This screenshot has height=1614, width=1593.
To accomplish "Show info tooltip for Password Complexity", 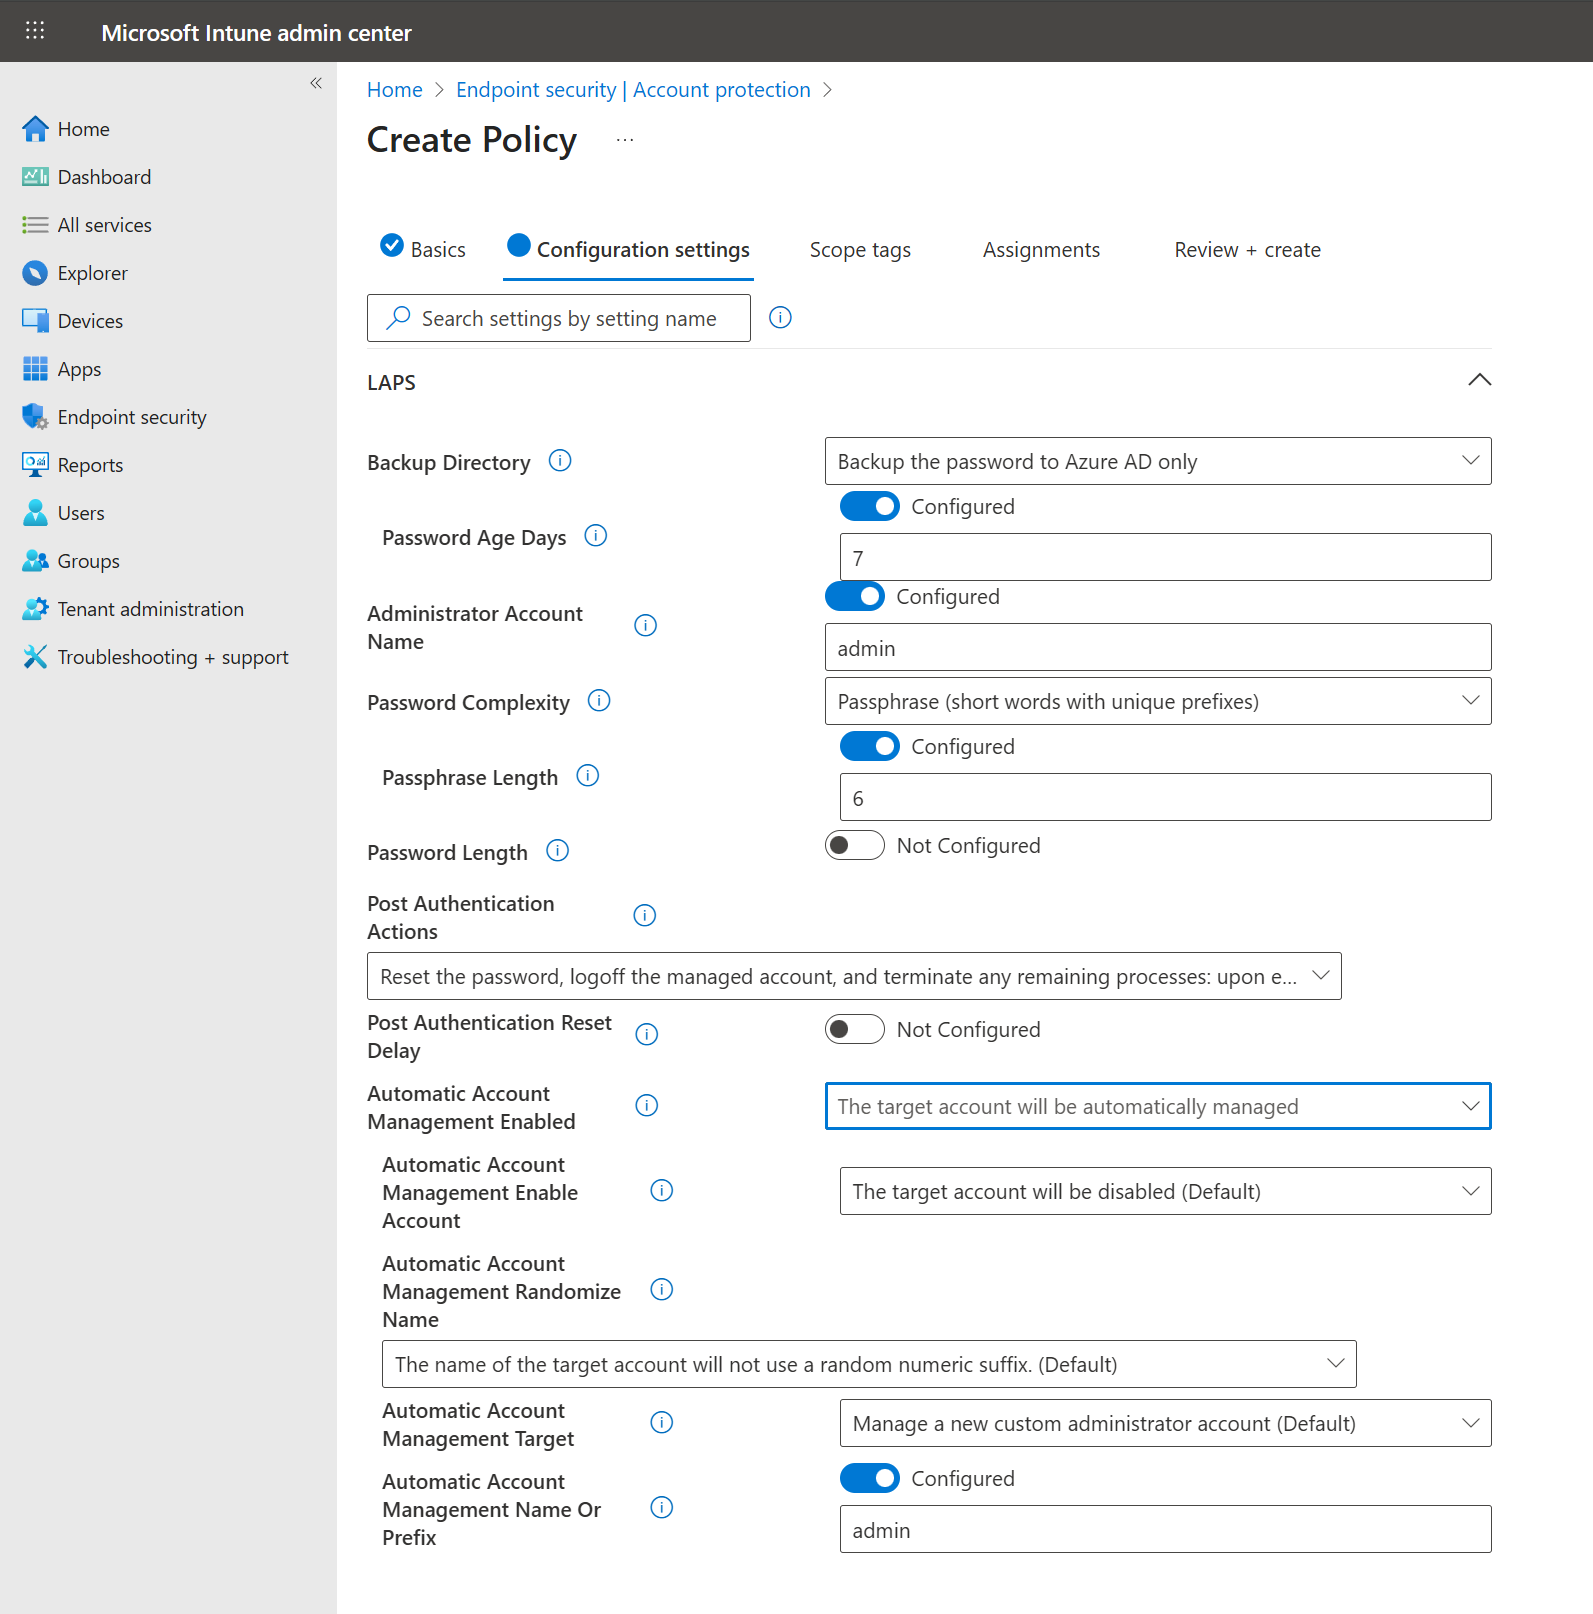I will click(599, 701).
